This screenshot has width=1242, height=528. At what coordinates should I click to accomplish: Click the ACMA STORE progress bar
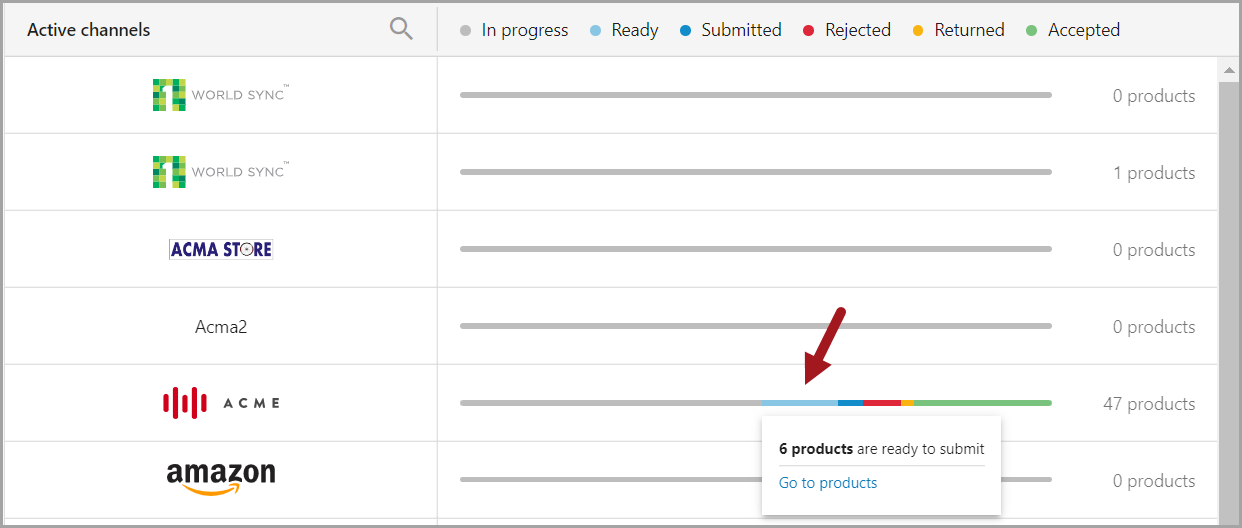coord(756,249)
